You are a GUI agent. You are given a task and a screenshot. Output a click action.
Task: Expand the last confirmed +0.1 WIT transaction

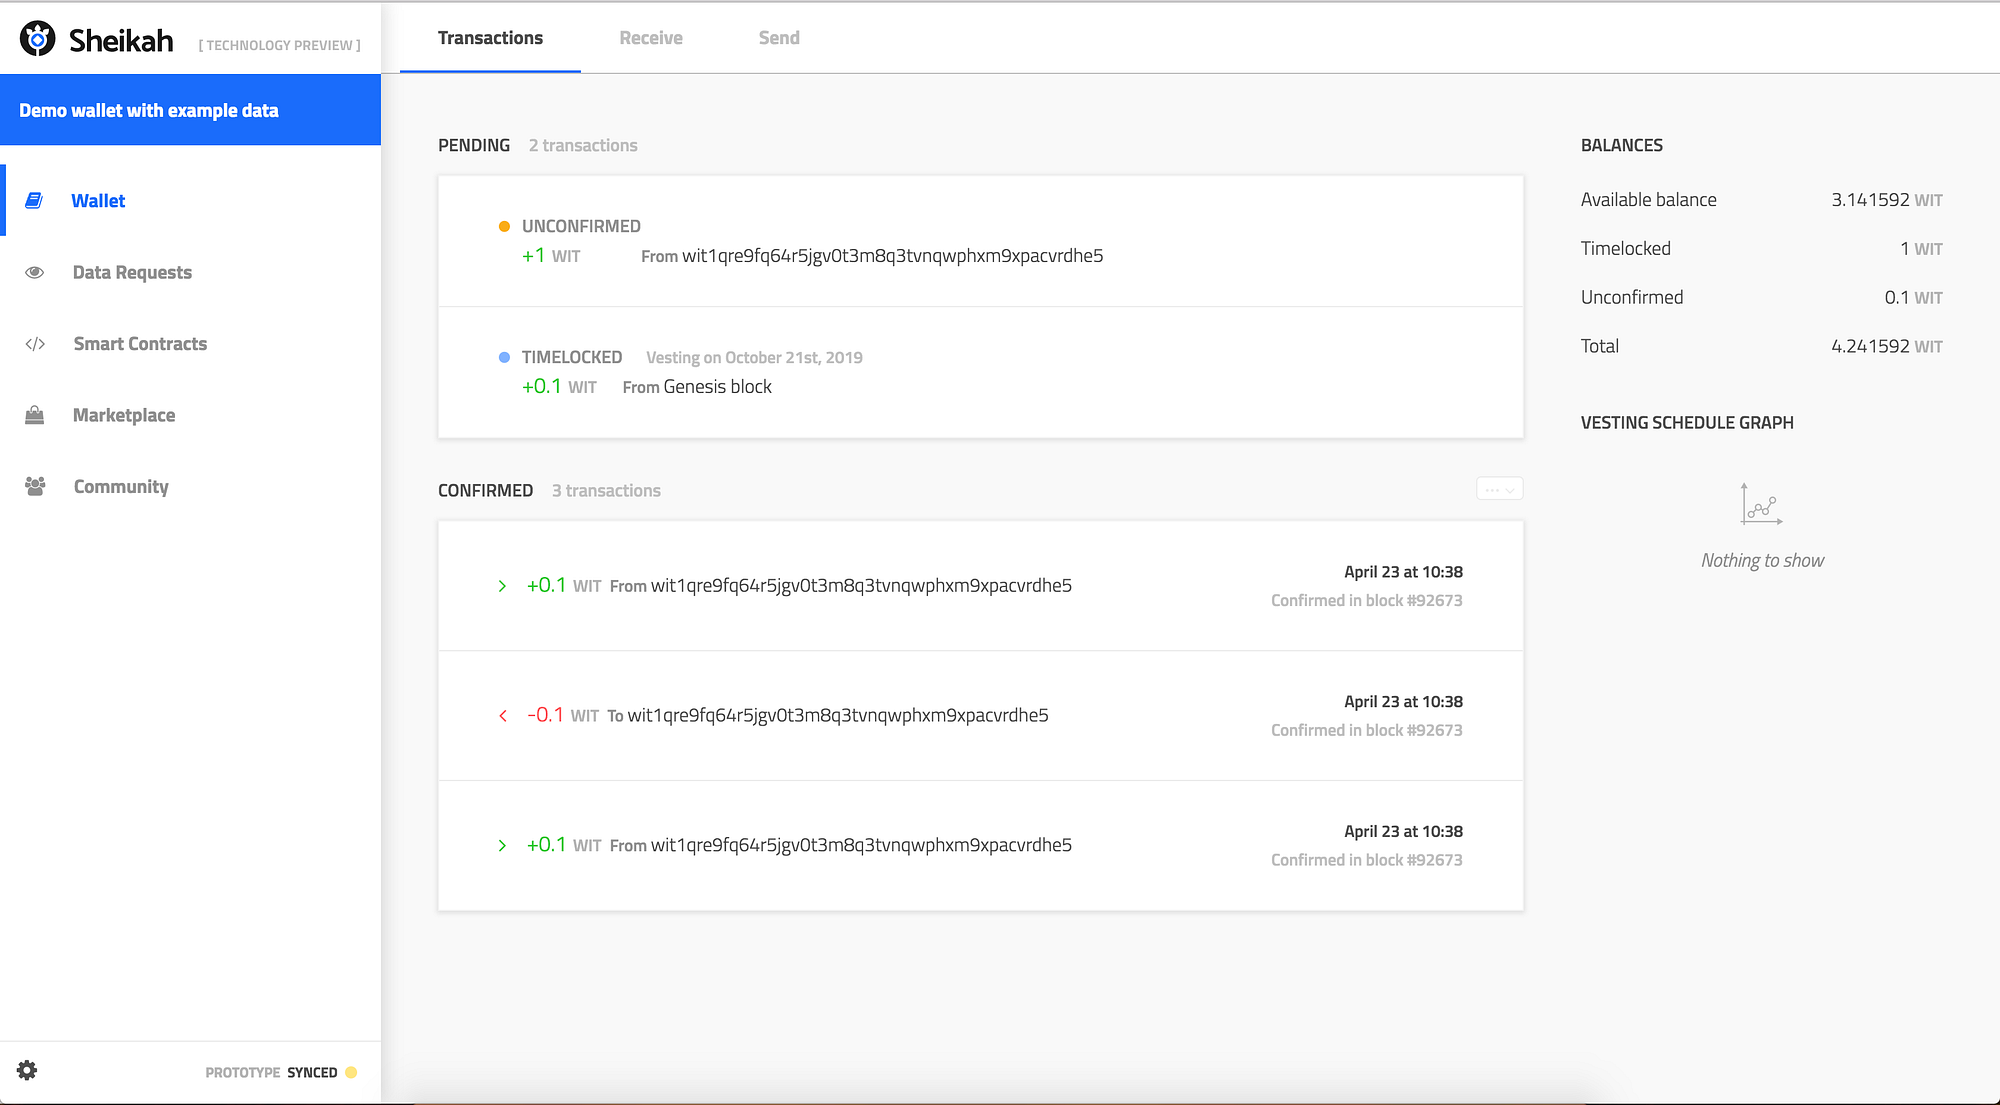(502, 845)
